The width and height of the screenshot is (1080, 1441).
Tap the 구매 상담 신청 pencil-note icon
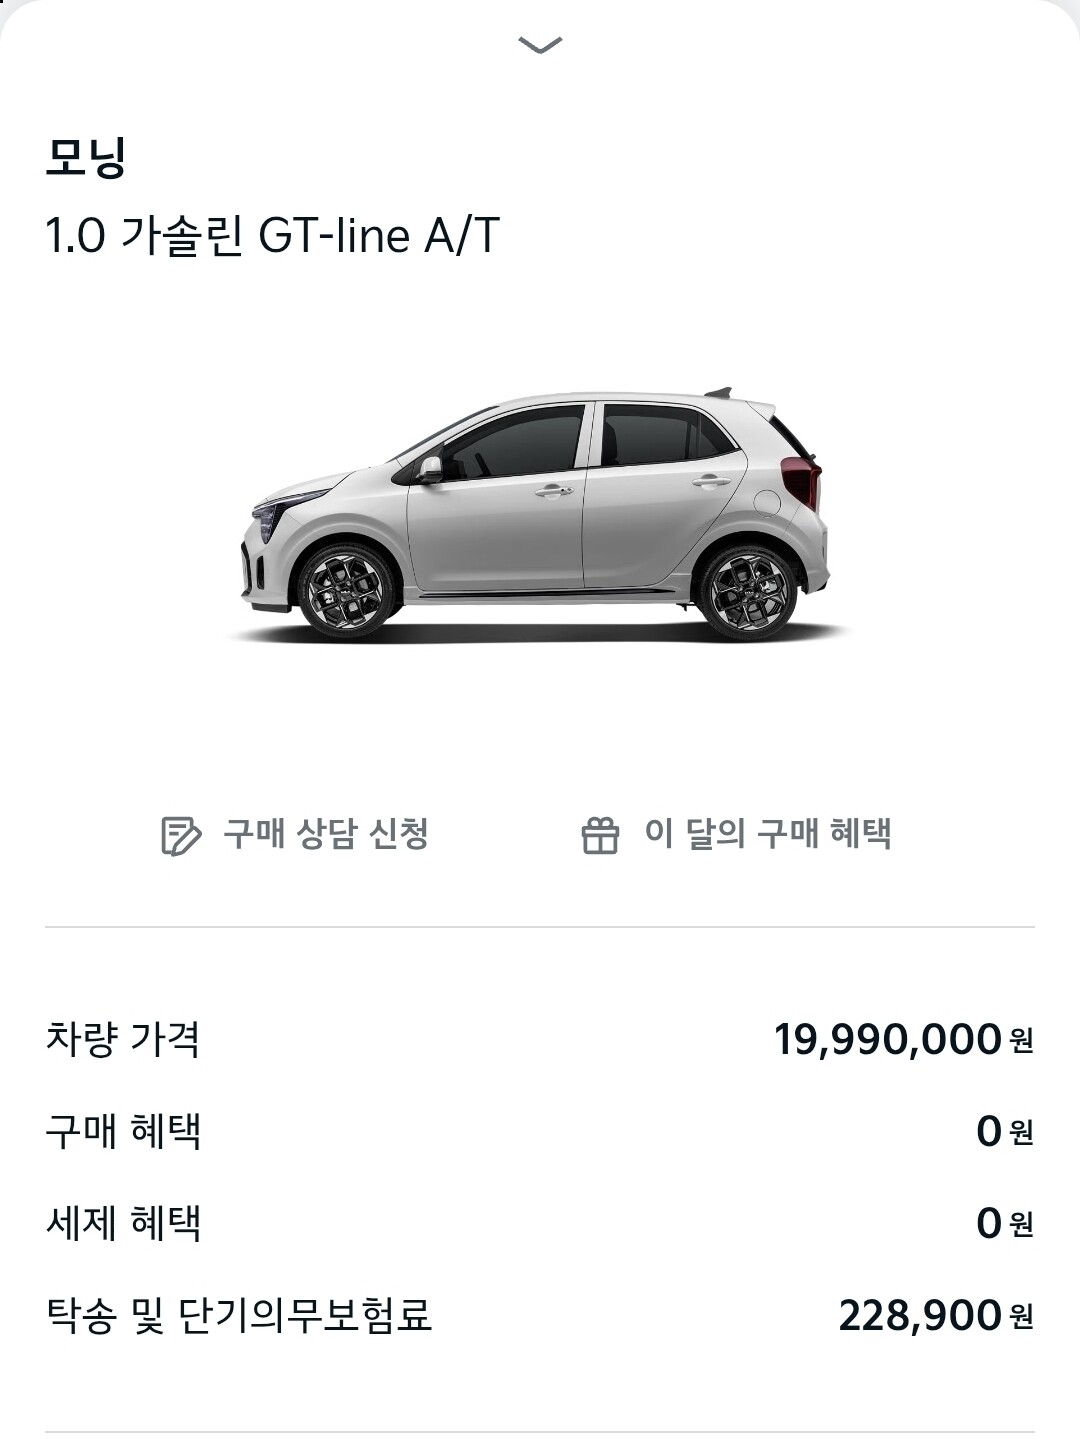pos(181,836)
